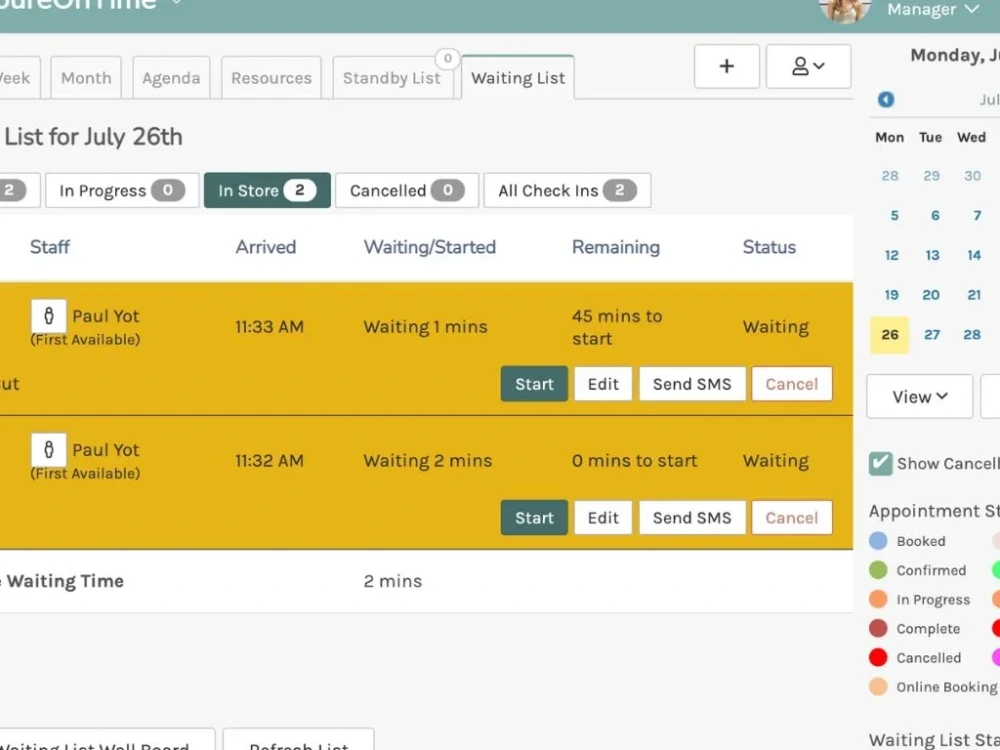Cancel the 11:32 AM waiting entry
This screenshot has height=750, width=1000.
[791, 517]
